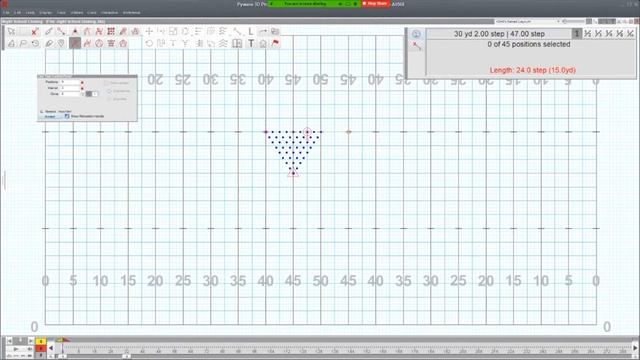Select the whole-step '1' precision button

pyautogui.click(x=576, y=34)
